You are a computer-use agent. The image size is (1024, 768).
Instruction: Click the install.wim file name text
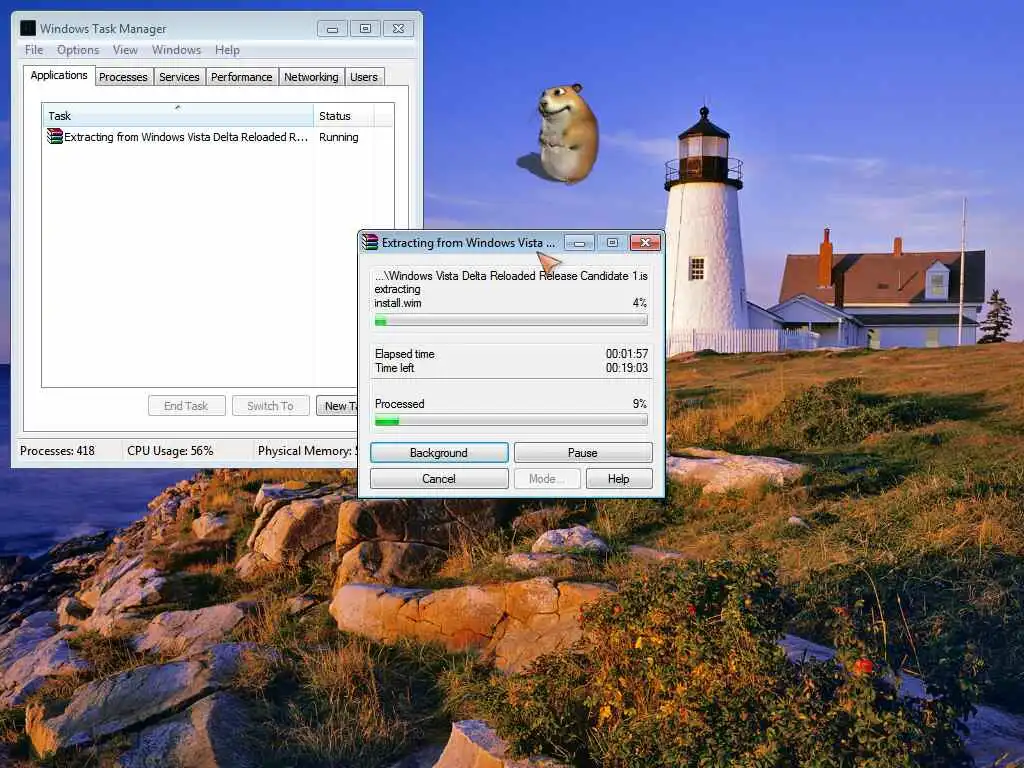tap(398, 303)
